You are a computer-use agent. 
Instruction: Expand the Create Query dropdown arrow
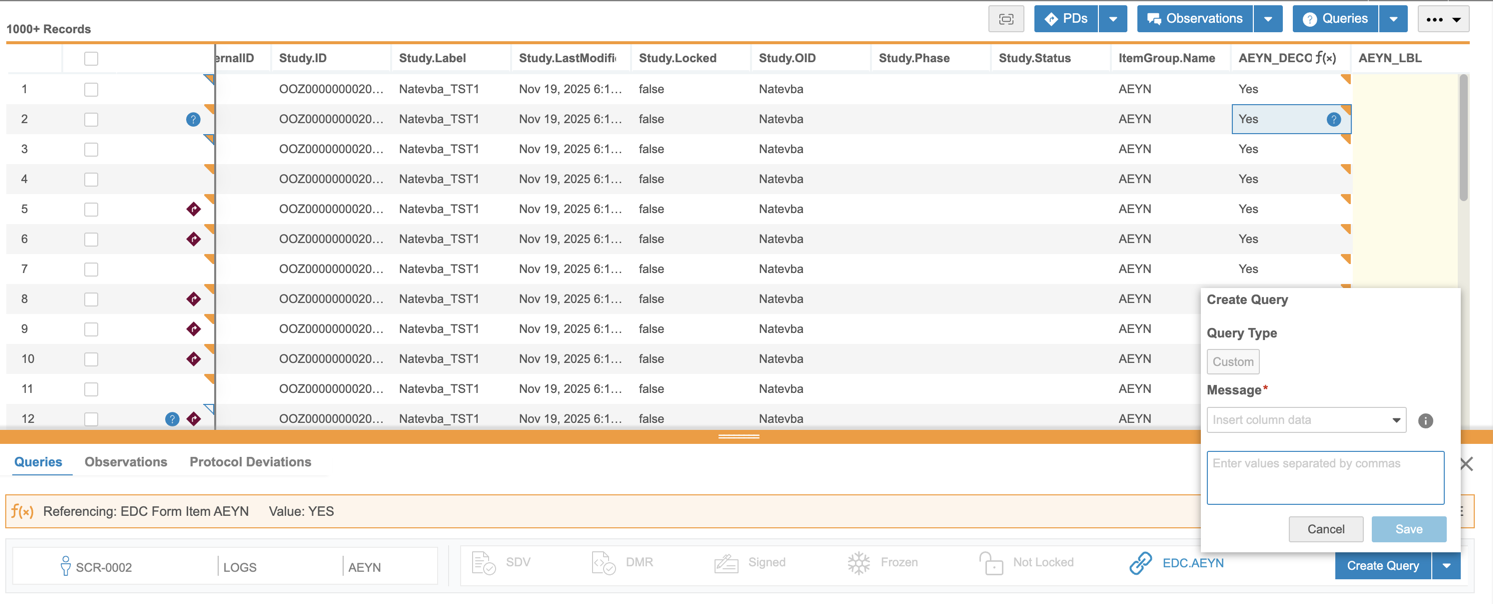pyautogui.click(x=1446, y=566)
